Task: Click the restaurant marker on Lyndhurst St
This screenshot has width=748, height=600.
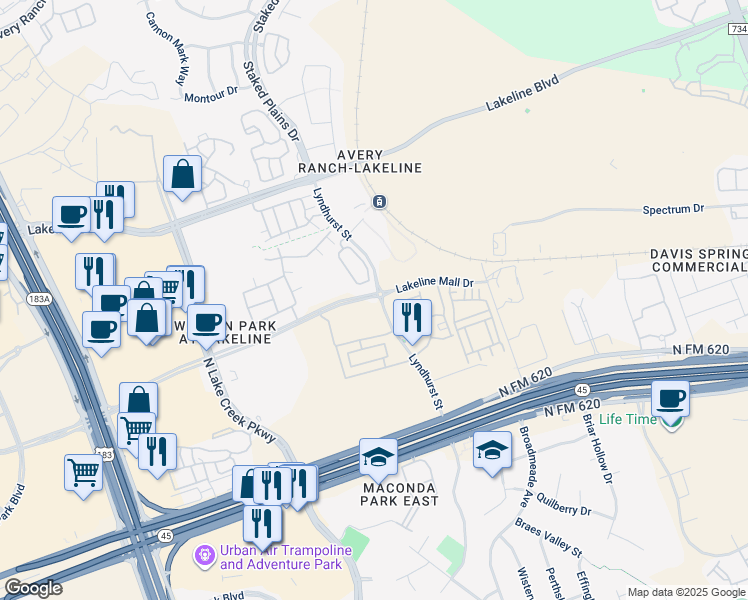Action: pyautogui.click(x=412, y=321)
